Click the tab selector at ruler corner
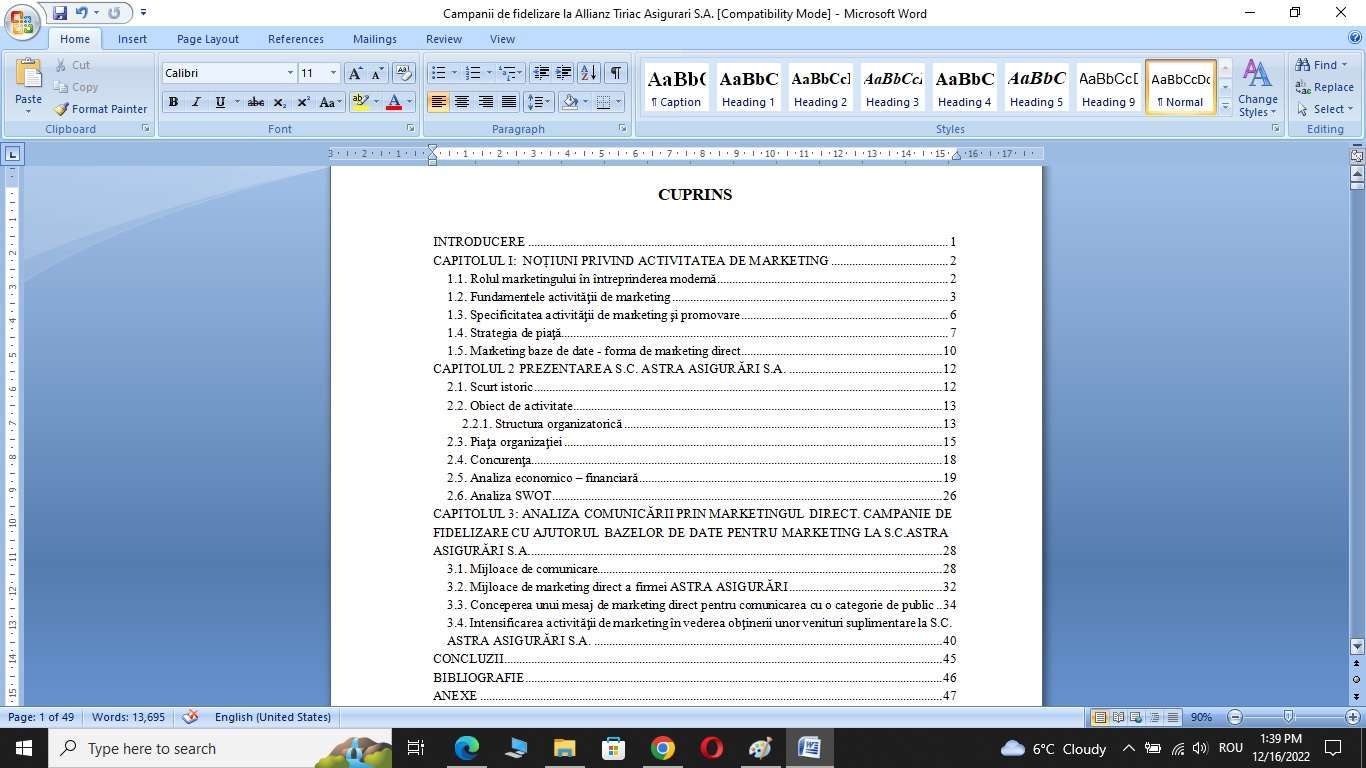This screenshot has width=1366, height=768. coord(12,154)
